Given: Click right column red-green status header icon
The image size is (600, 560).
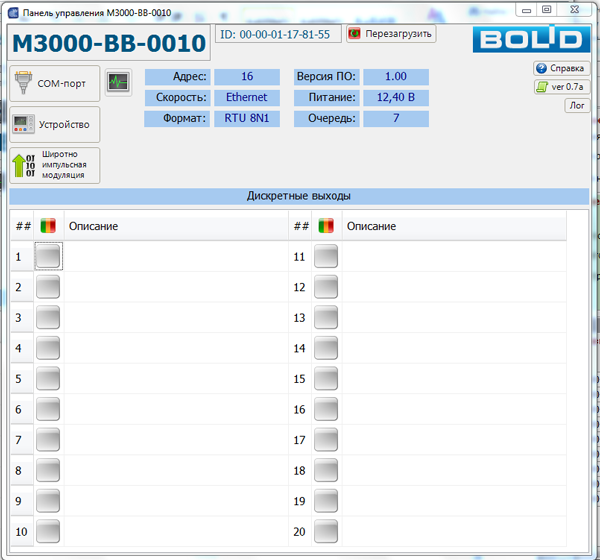Looking at the screenshot, I should tap(326, 227).
